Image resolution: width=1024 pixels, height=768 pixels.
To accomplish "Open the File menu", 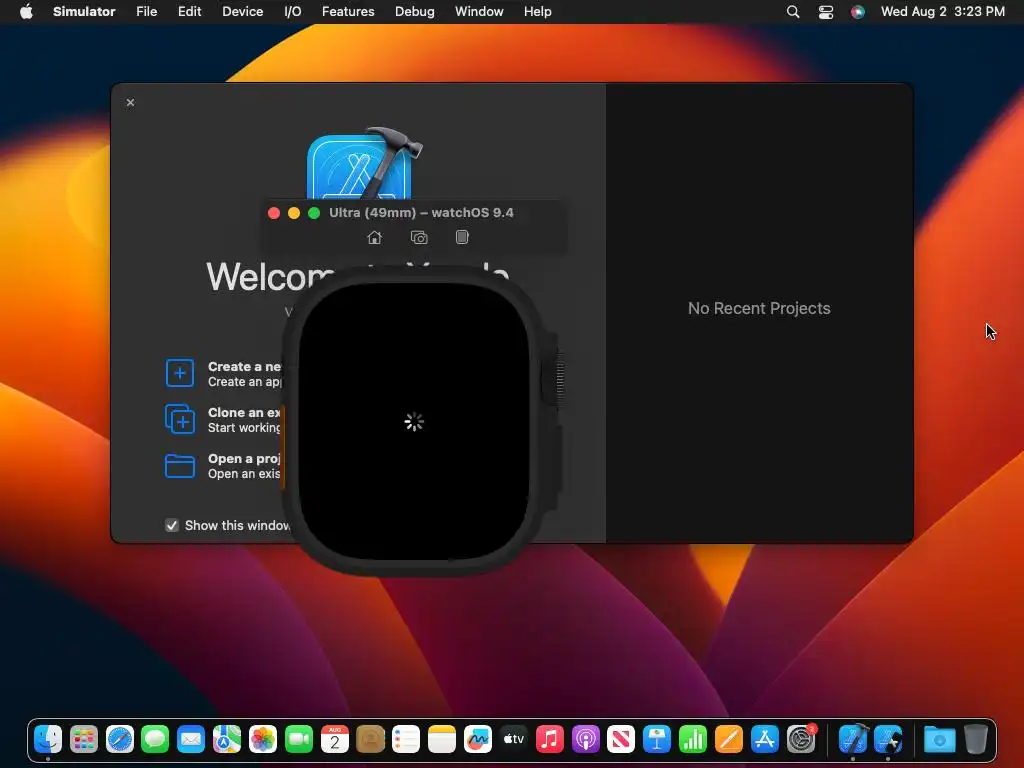I will [x=146, y=11].
